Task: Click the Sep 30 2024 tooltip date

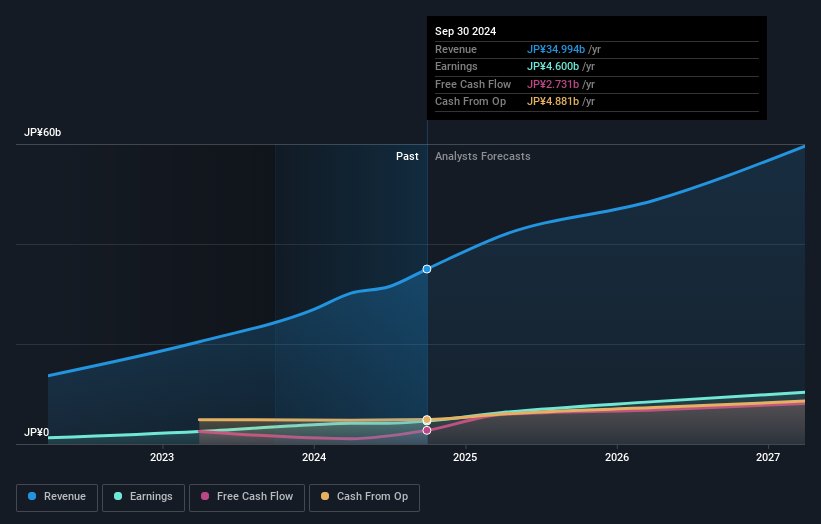Action: 465,32
